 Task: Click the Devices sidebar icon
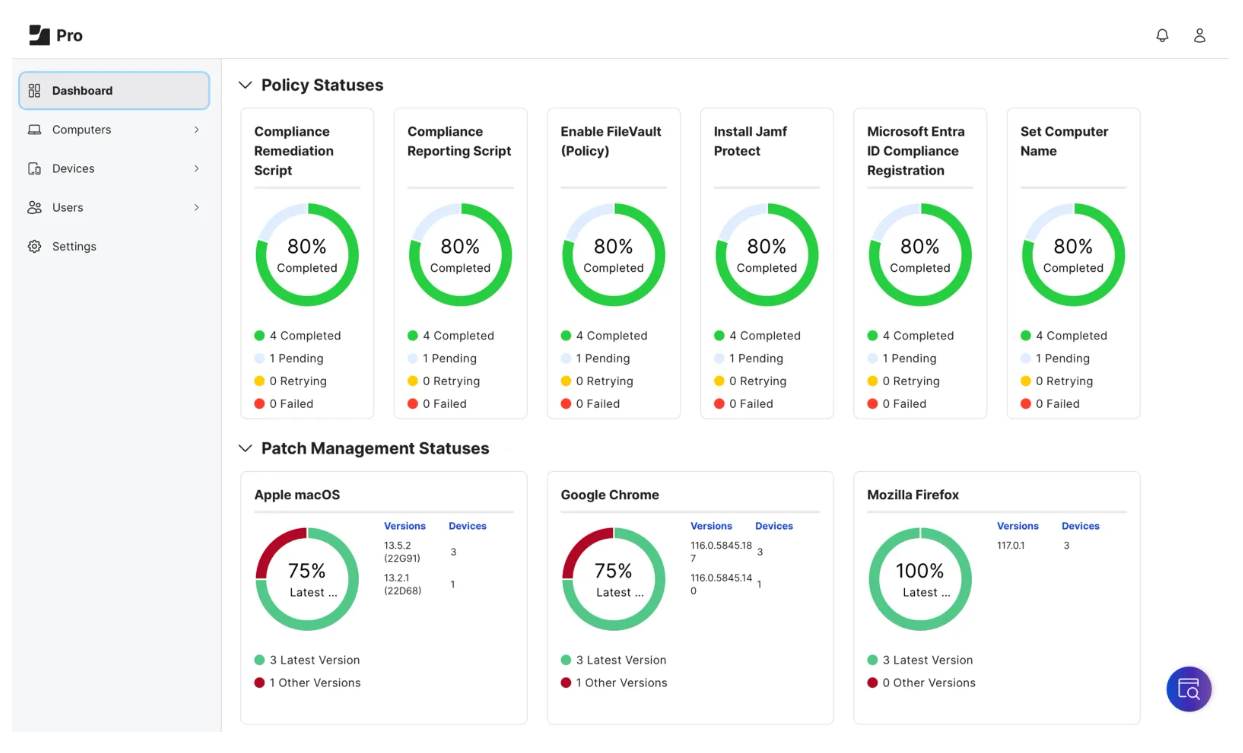coord(34,168)
